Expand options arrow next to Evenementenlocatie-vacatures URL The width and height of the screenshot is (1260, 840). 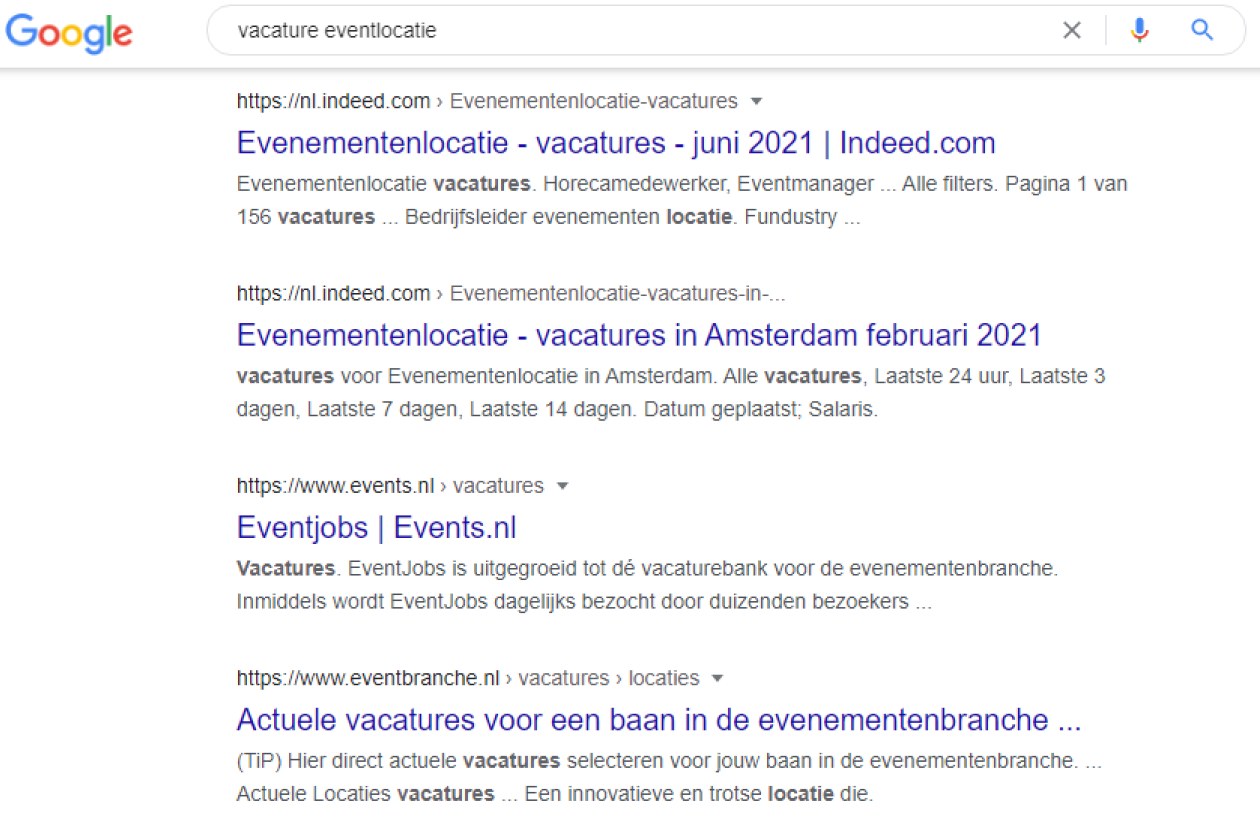(x=757, y=101)
